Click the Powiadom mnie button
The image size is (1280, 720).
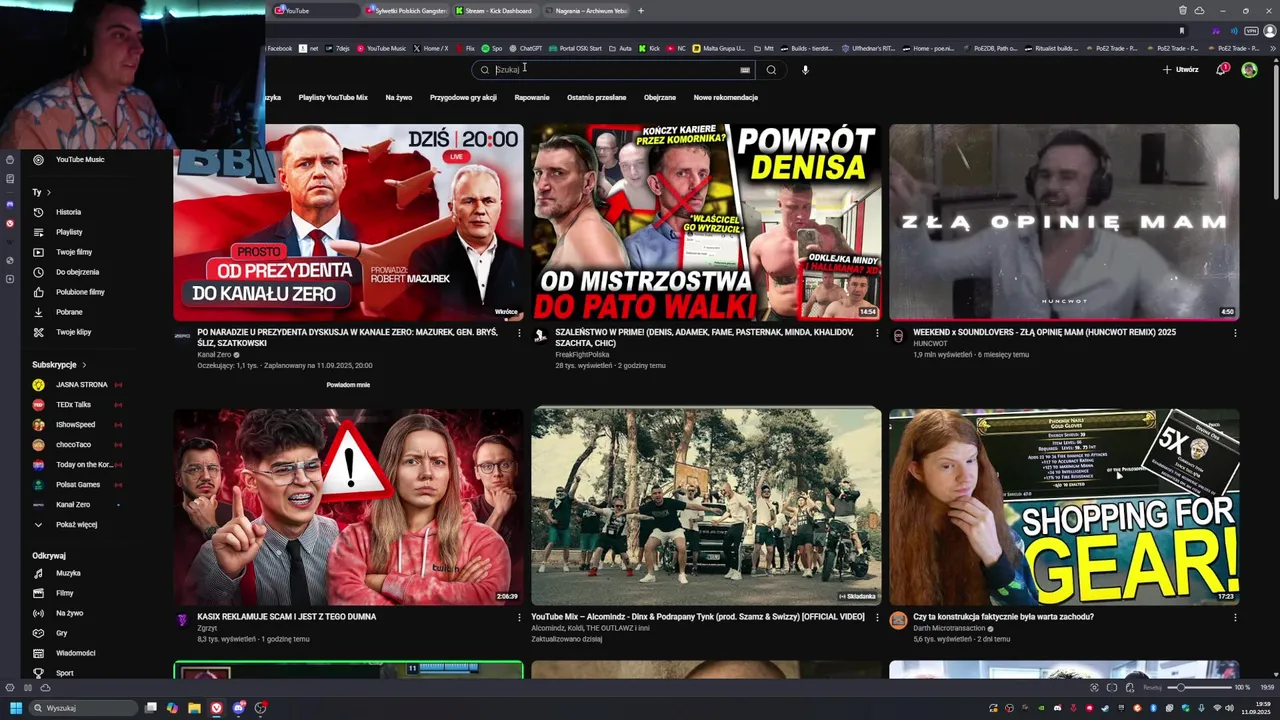(348, 385)
